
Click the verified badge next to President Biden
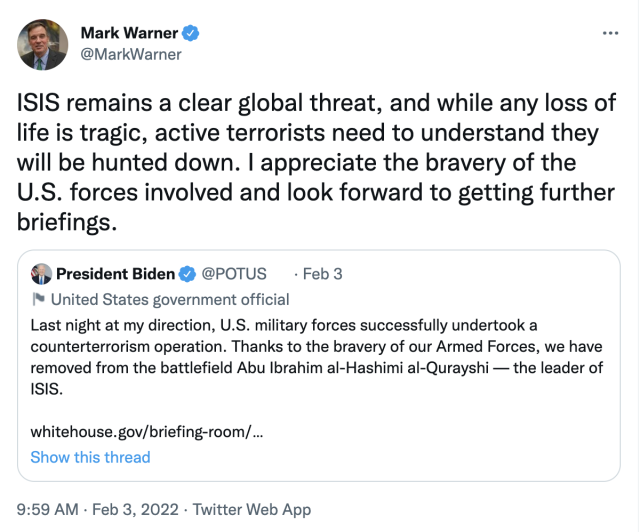click(186, 274)
